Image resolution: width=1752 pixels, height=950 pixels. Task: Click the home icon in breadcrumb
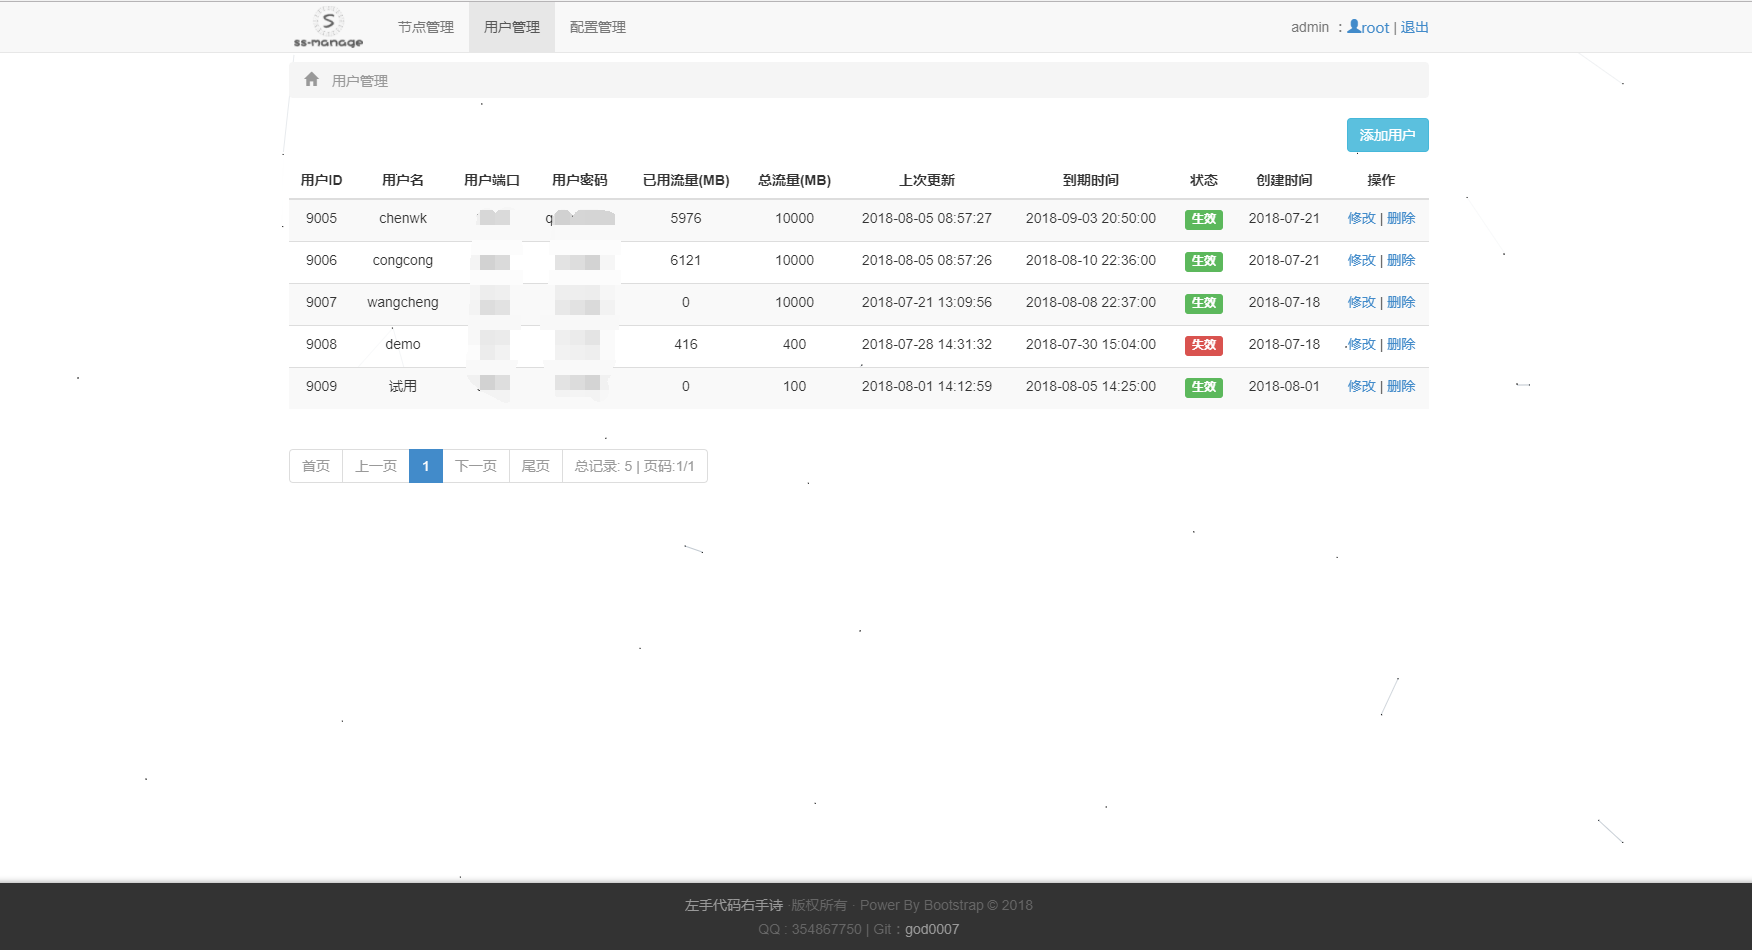pyautogui.click(x=311, y=80)
